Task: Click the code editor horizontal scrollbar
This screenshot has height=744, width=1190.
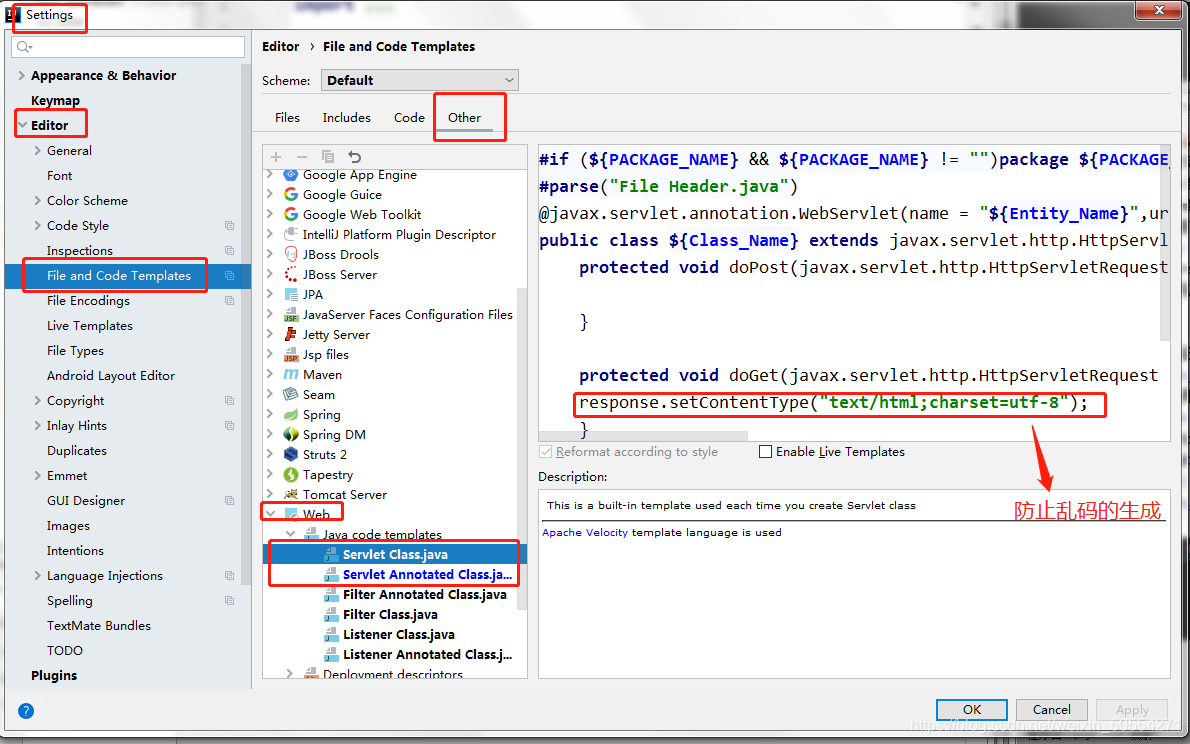Action: tap(643, 437)
